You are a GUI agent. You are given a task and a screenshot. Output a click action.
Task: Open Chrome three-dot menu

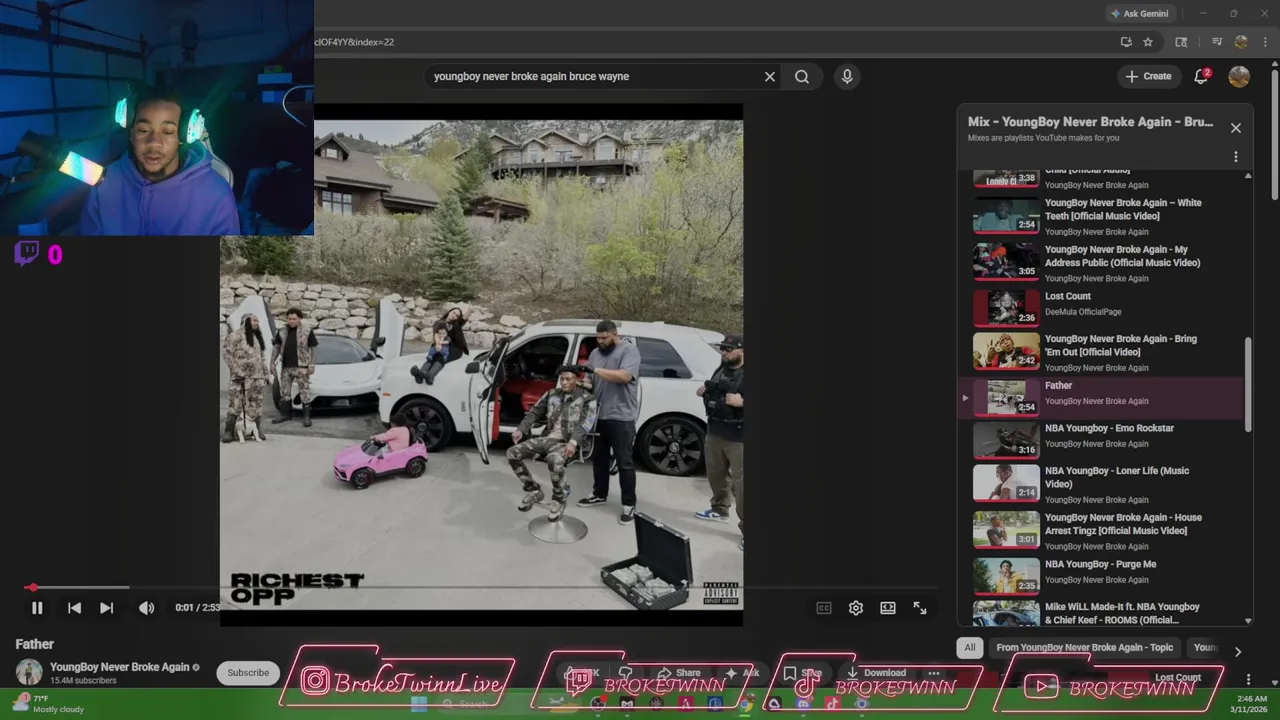click(1263, 42)
